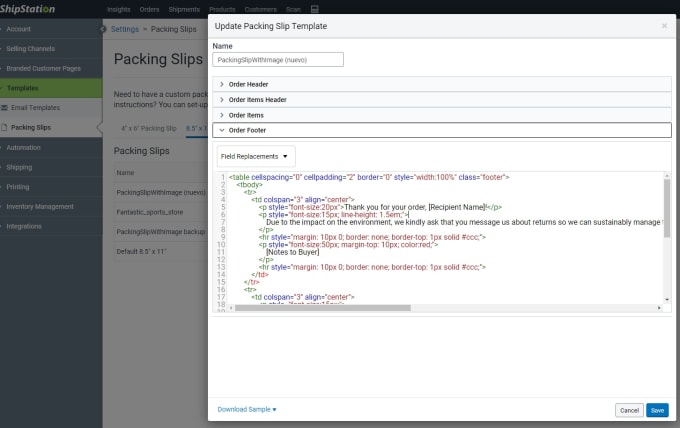Open the Products menu
The height and width of the screenshot is (428, 680).
coord(222,9)
